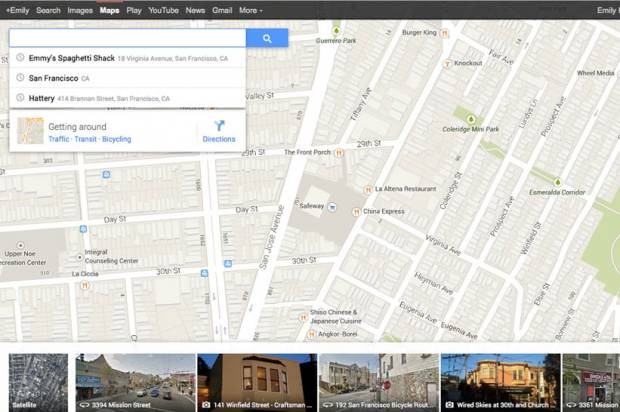Viewport: 620px width, 412px height.
Task: Click the transit stop icon on Day St
Action: click(83, 229)
